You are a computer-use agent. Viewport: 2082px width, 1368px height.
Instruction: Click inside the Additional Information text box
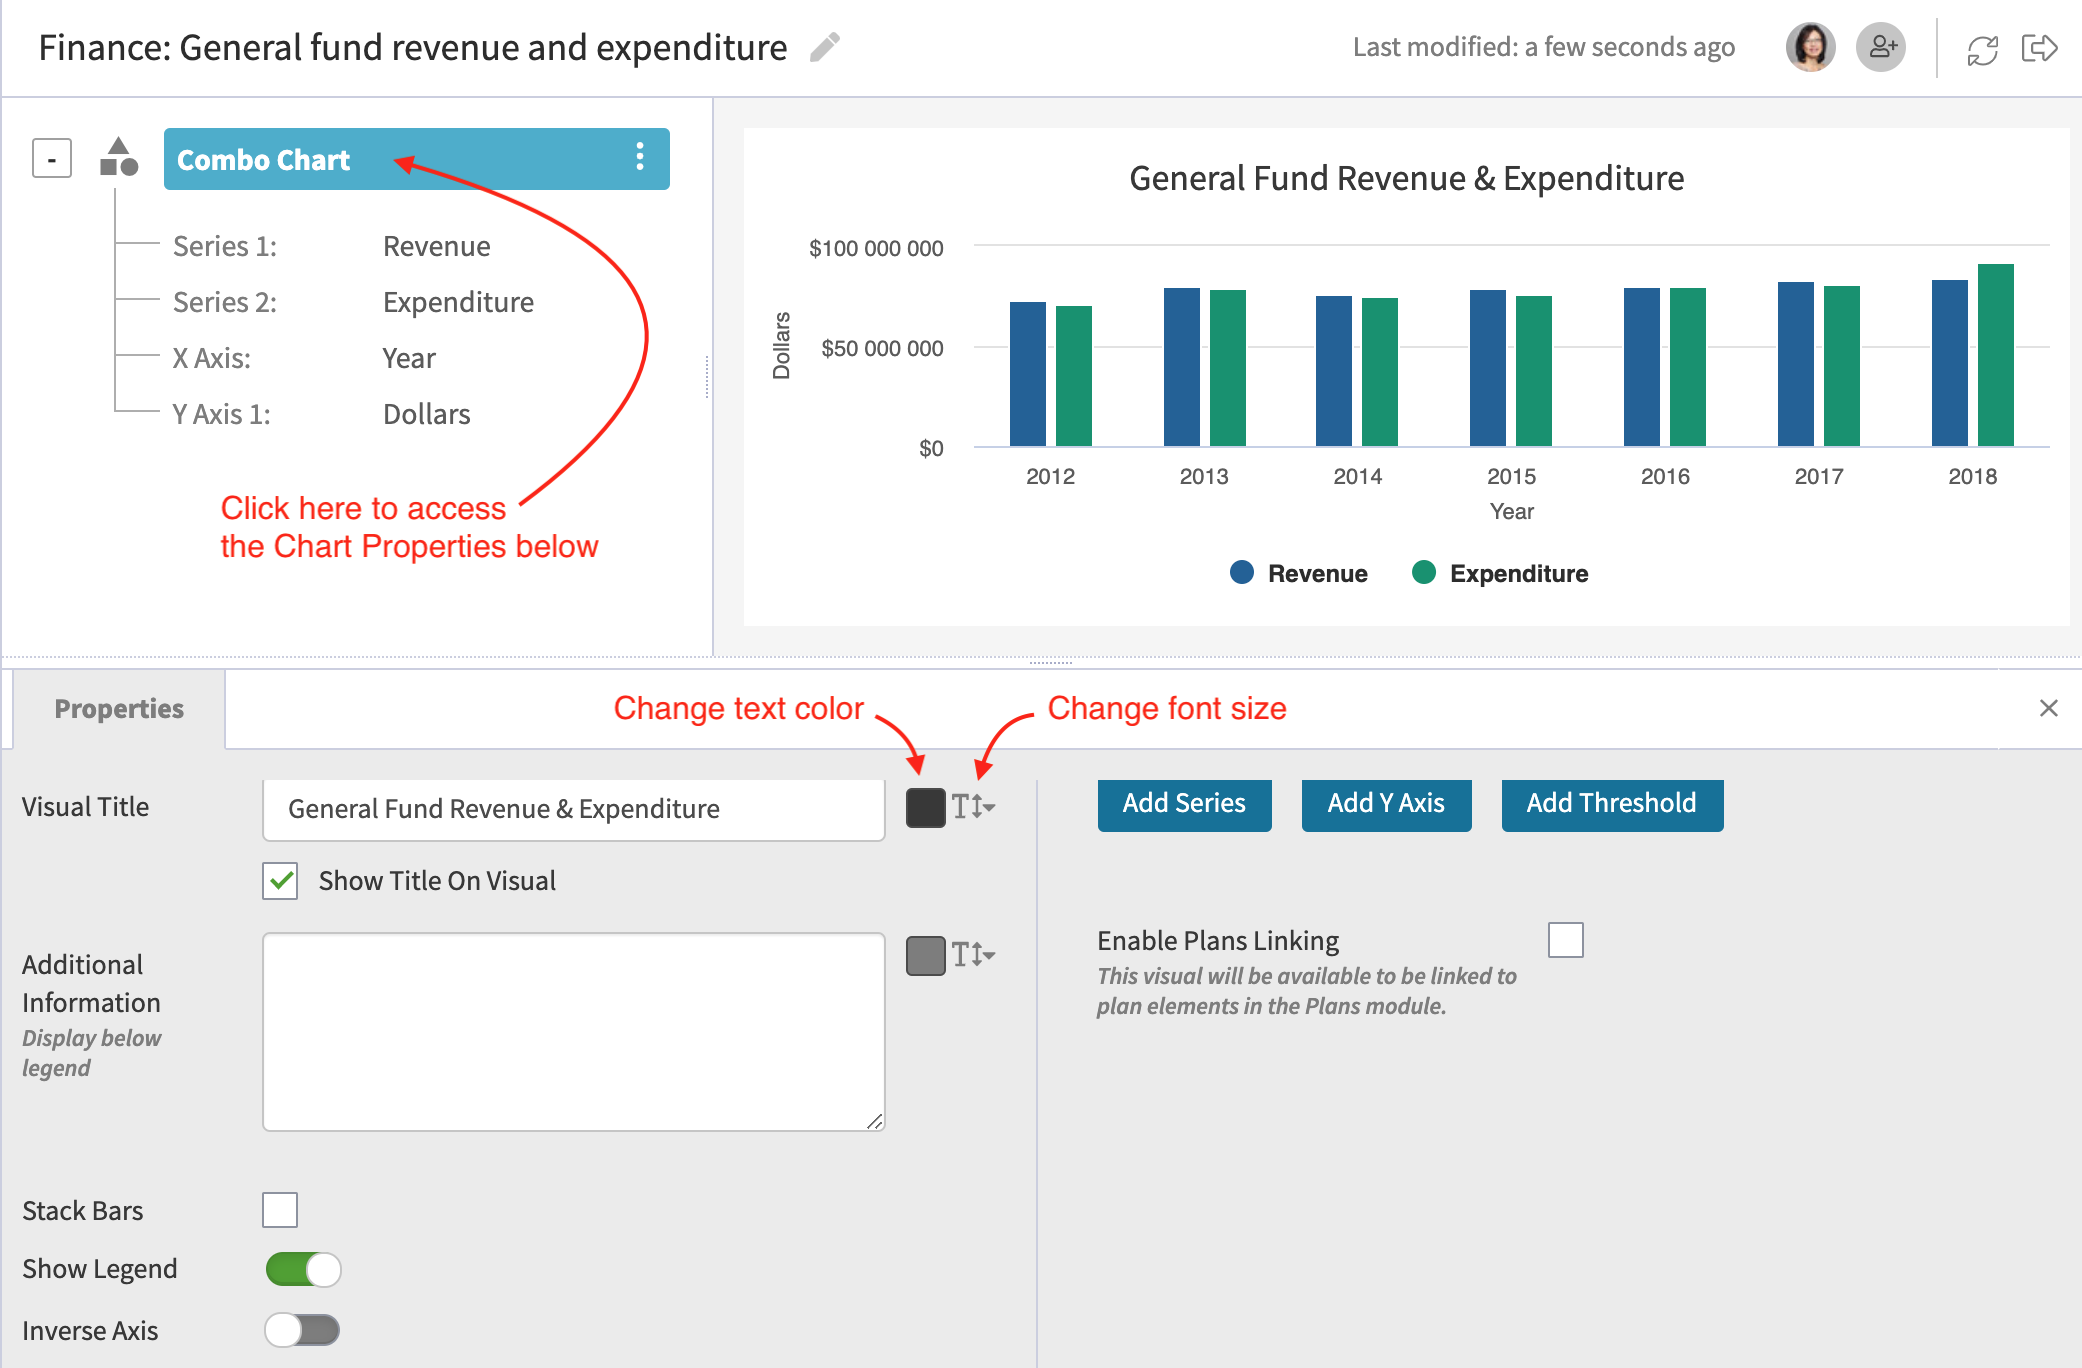tap(573, 1030)
